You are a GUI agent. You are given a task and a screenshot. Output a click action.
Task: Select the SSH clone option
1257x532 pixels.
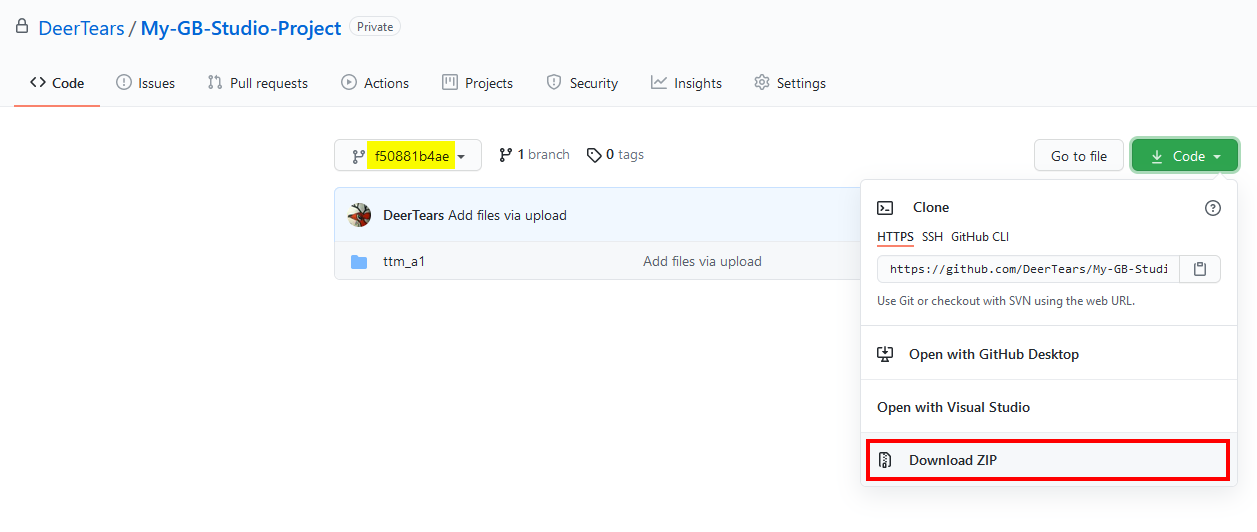pyautogui.click(x=932, y=237)
